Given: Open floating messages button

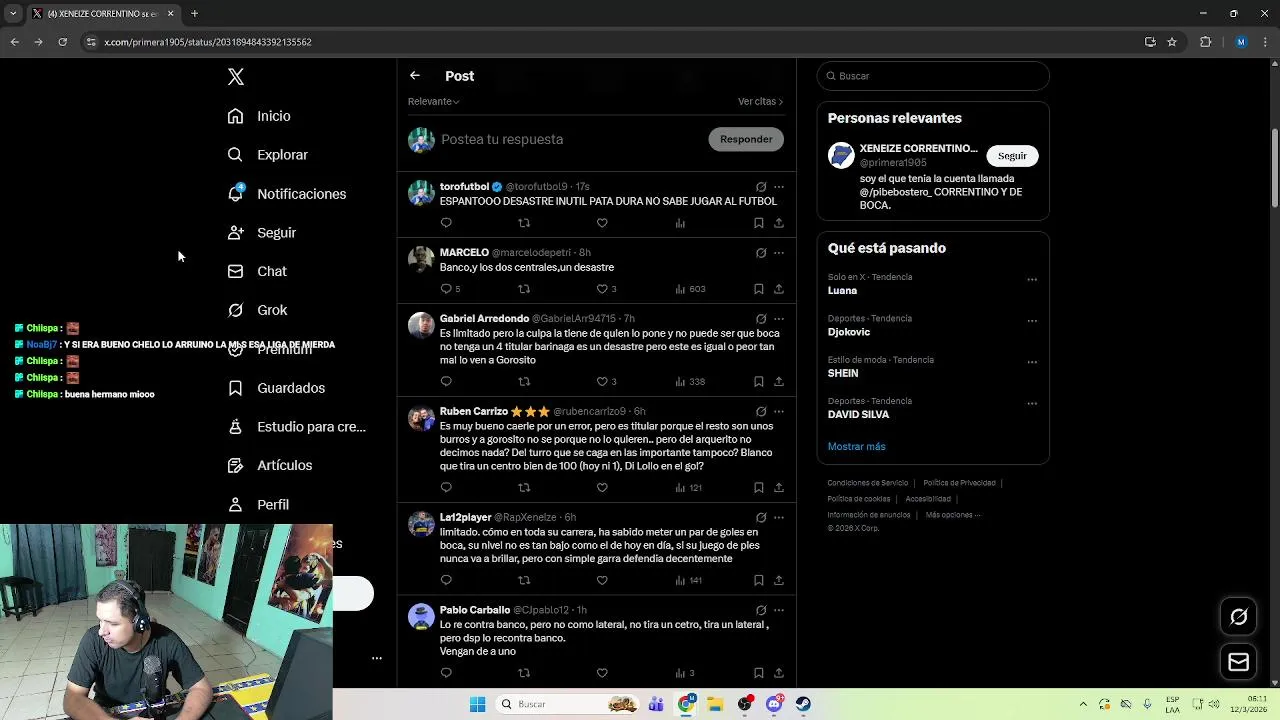Looking at the screenshot, I should pos(1239,662).
